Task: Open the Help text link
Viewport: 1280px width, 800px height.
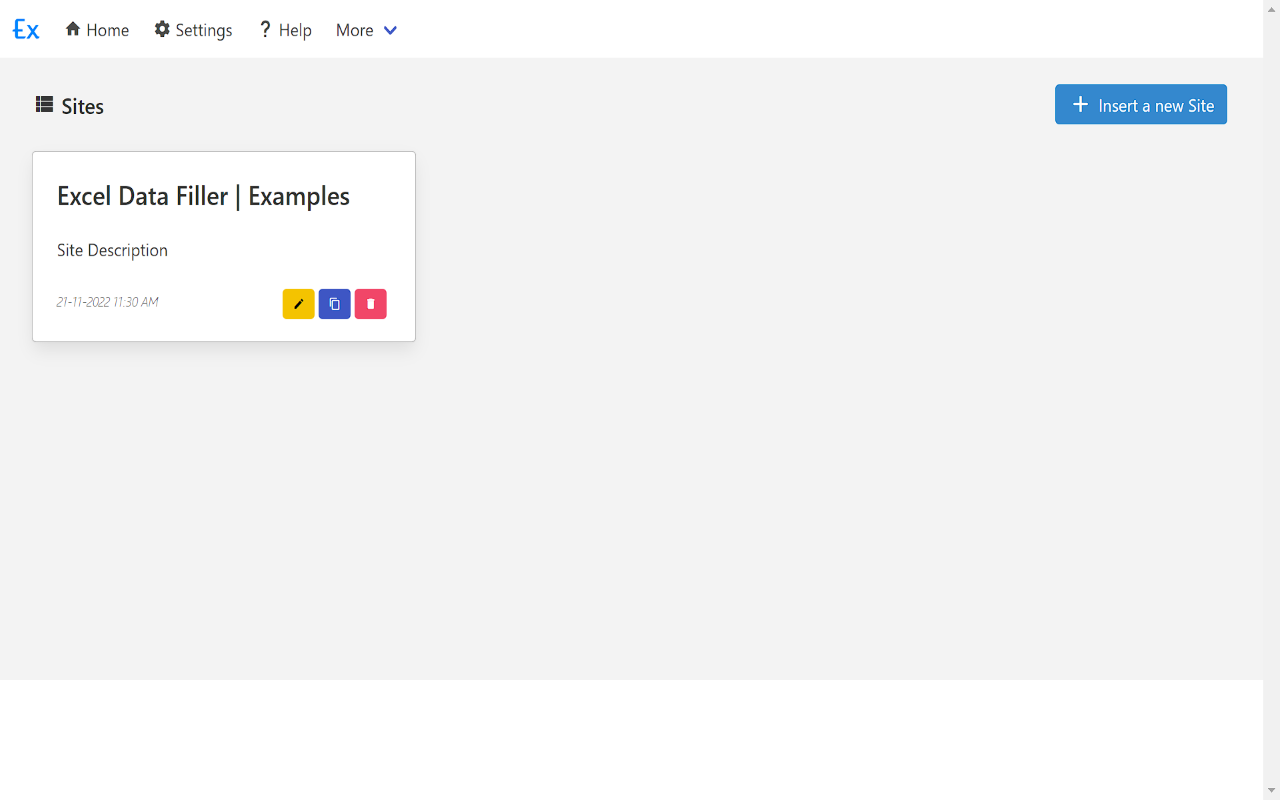Action: pos(295,30)
